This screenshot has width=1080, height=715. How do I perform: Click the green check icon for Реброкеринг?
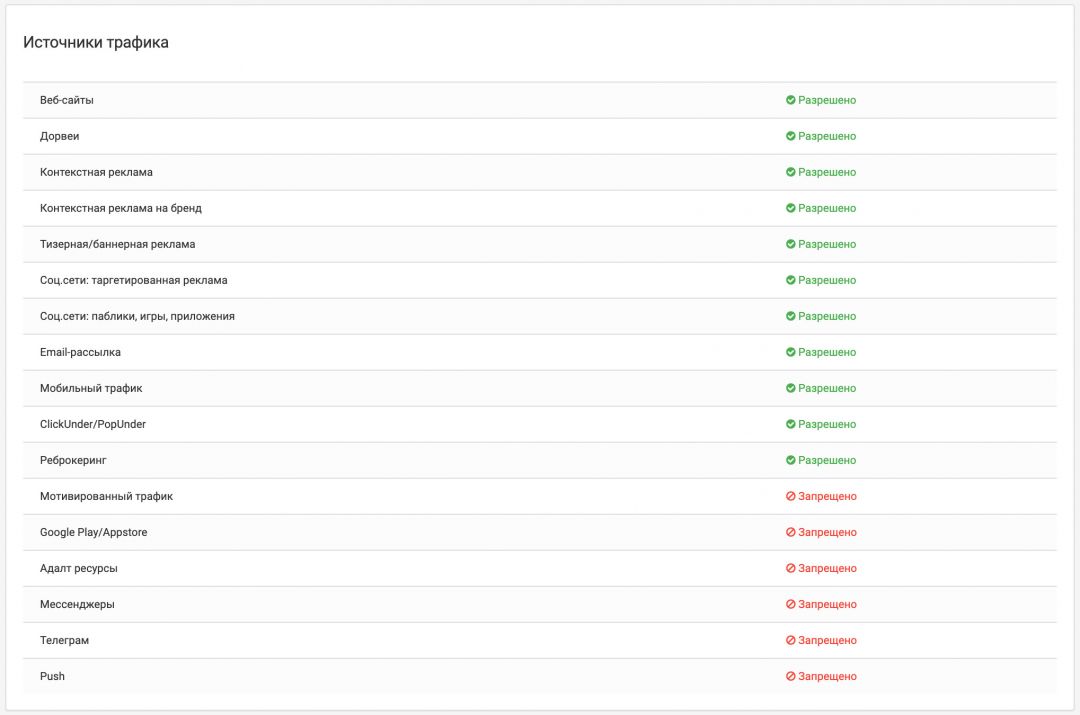tap(790, 460)
